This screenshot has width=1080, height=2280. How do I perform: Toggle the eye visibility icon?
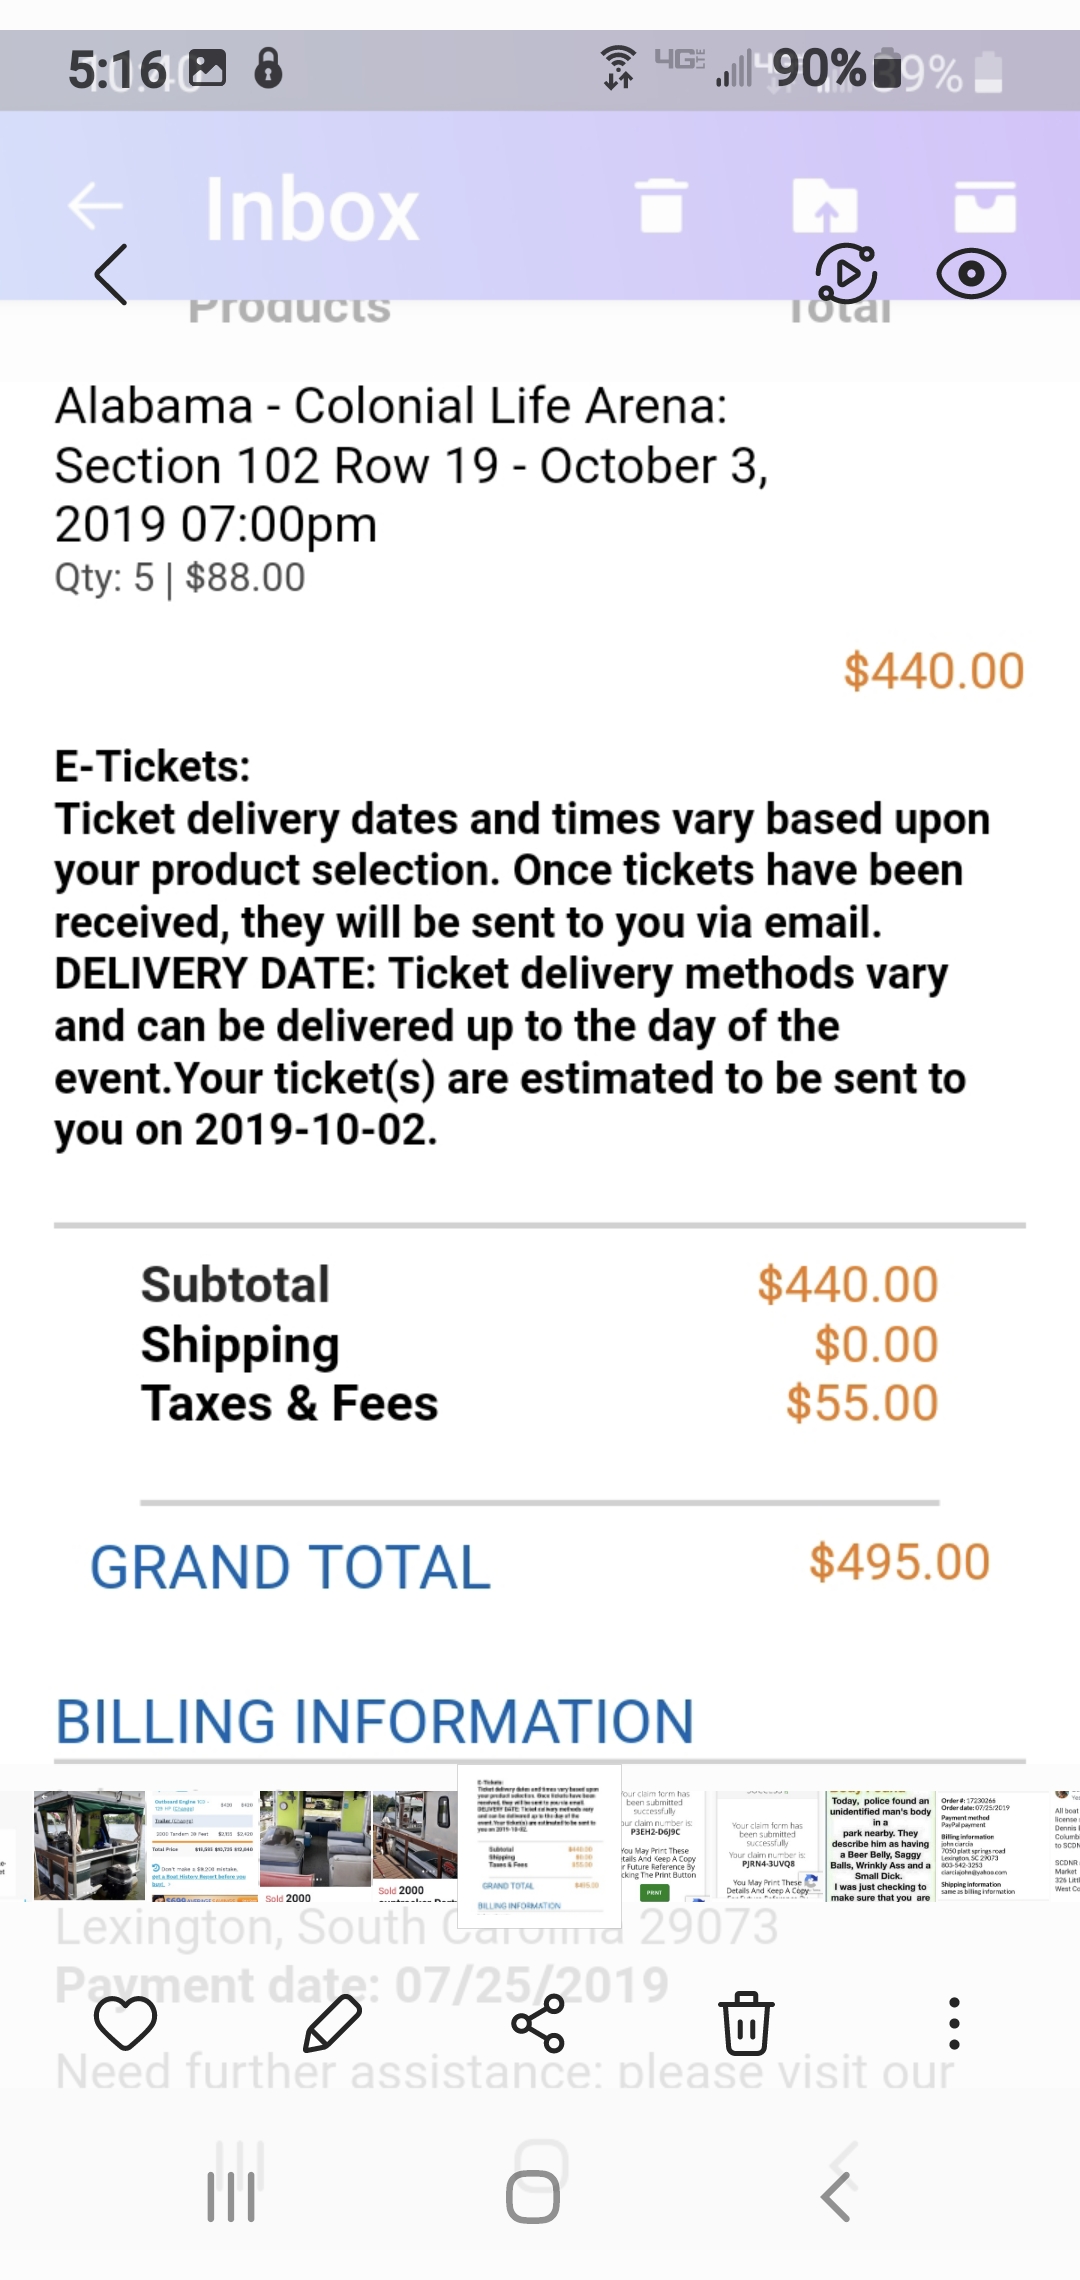coord(971,274)
